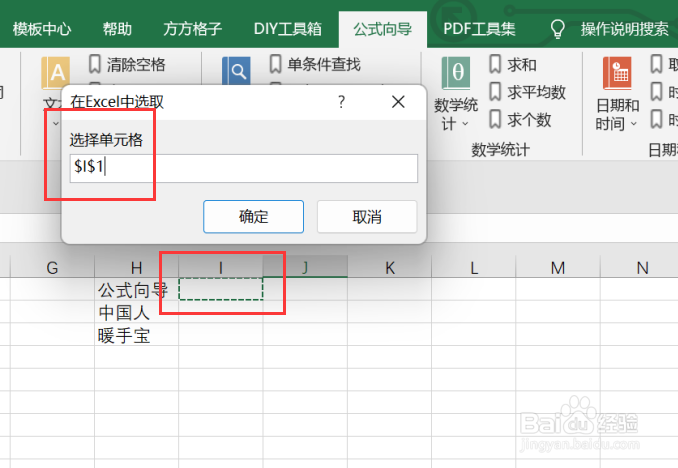Select column G header
Screen dimensions: 678x468
52,268
